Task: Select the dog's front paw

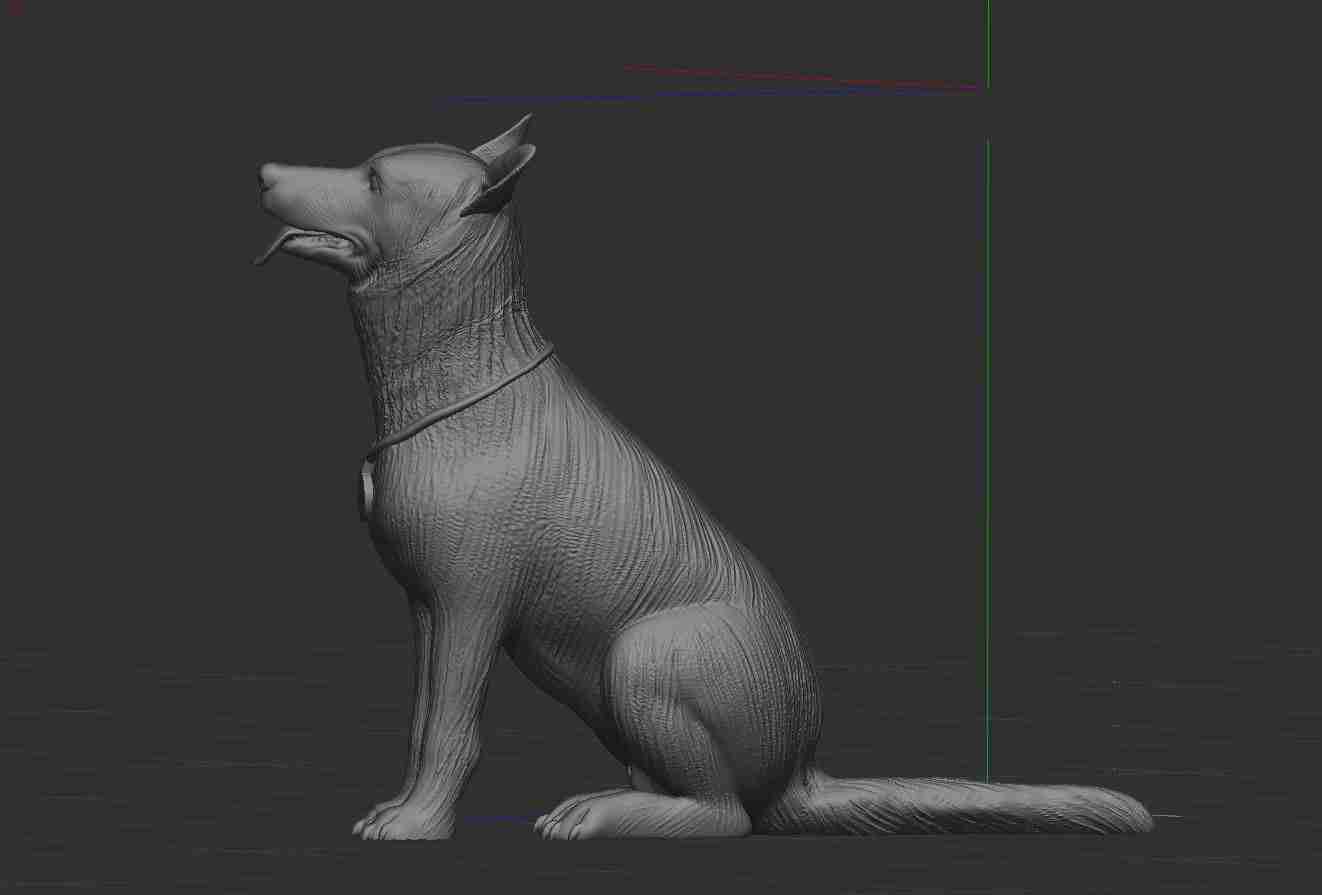Action: click(x=410, y=820)
